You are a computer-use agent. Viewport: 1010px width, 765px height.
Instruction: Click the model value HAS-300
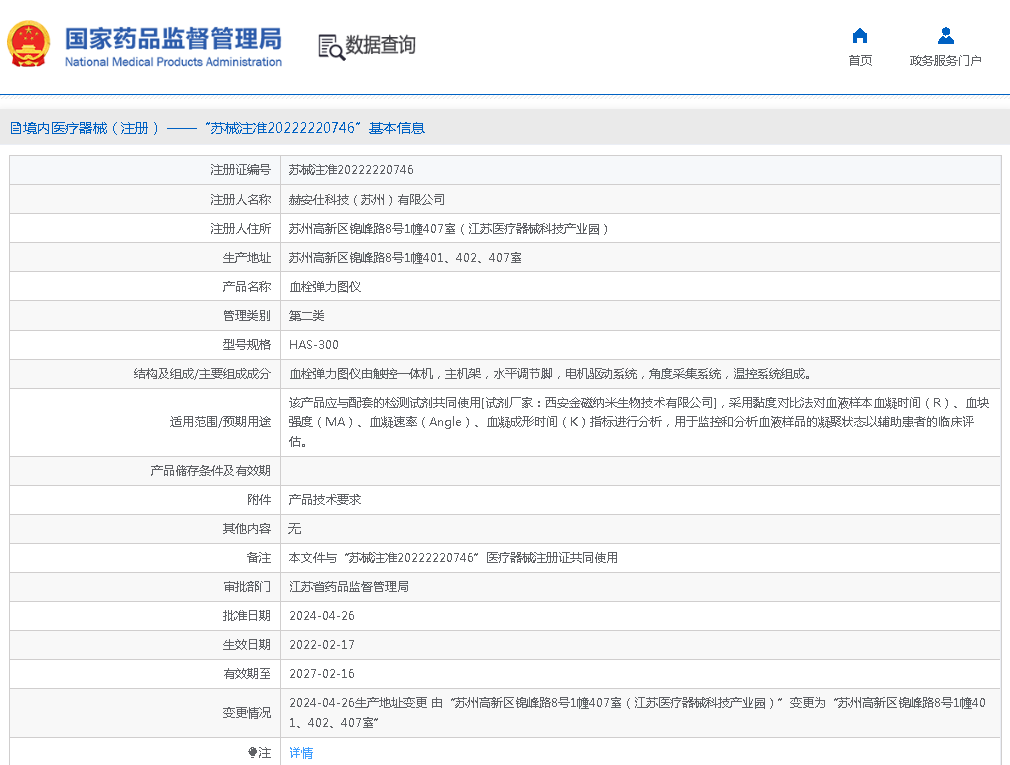314,345
